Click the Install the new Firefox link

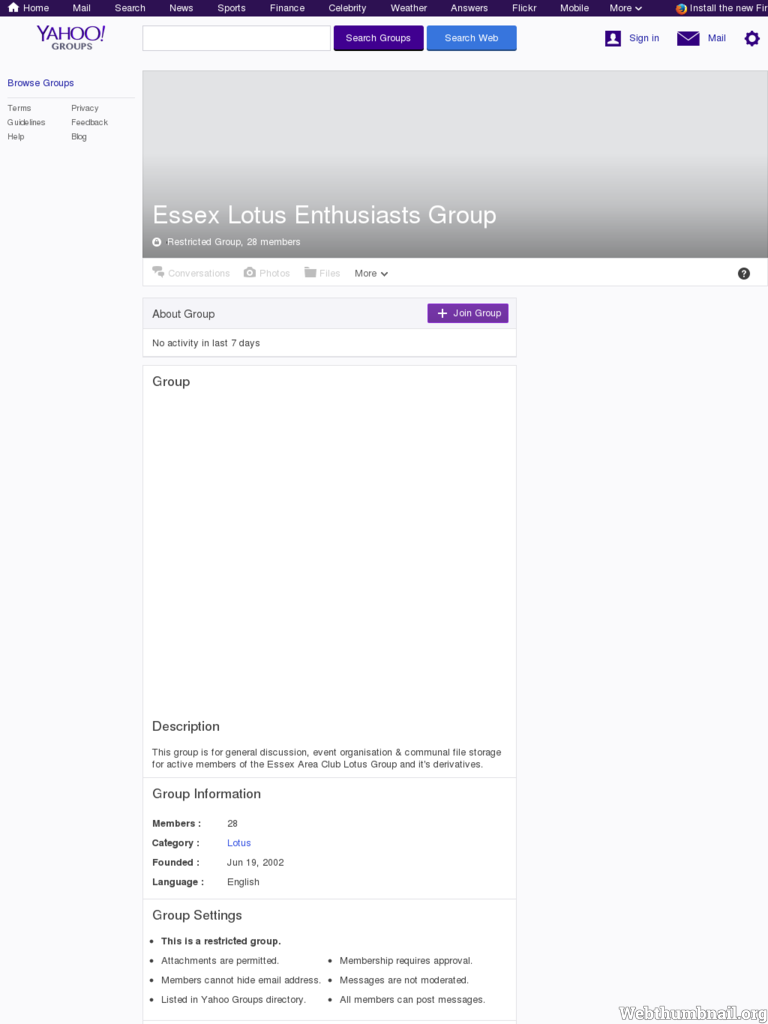tap(728, 8)
